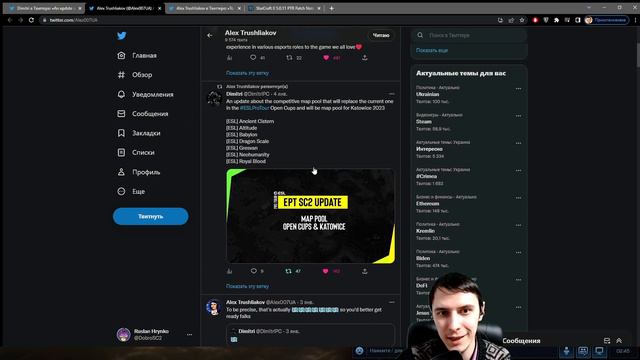
Task: Open Обзор explore section
Action: [135, 75]
